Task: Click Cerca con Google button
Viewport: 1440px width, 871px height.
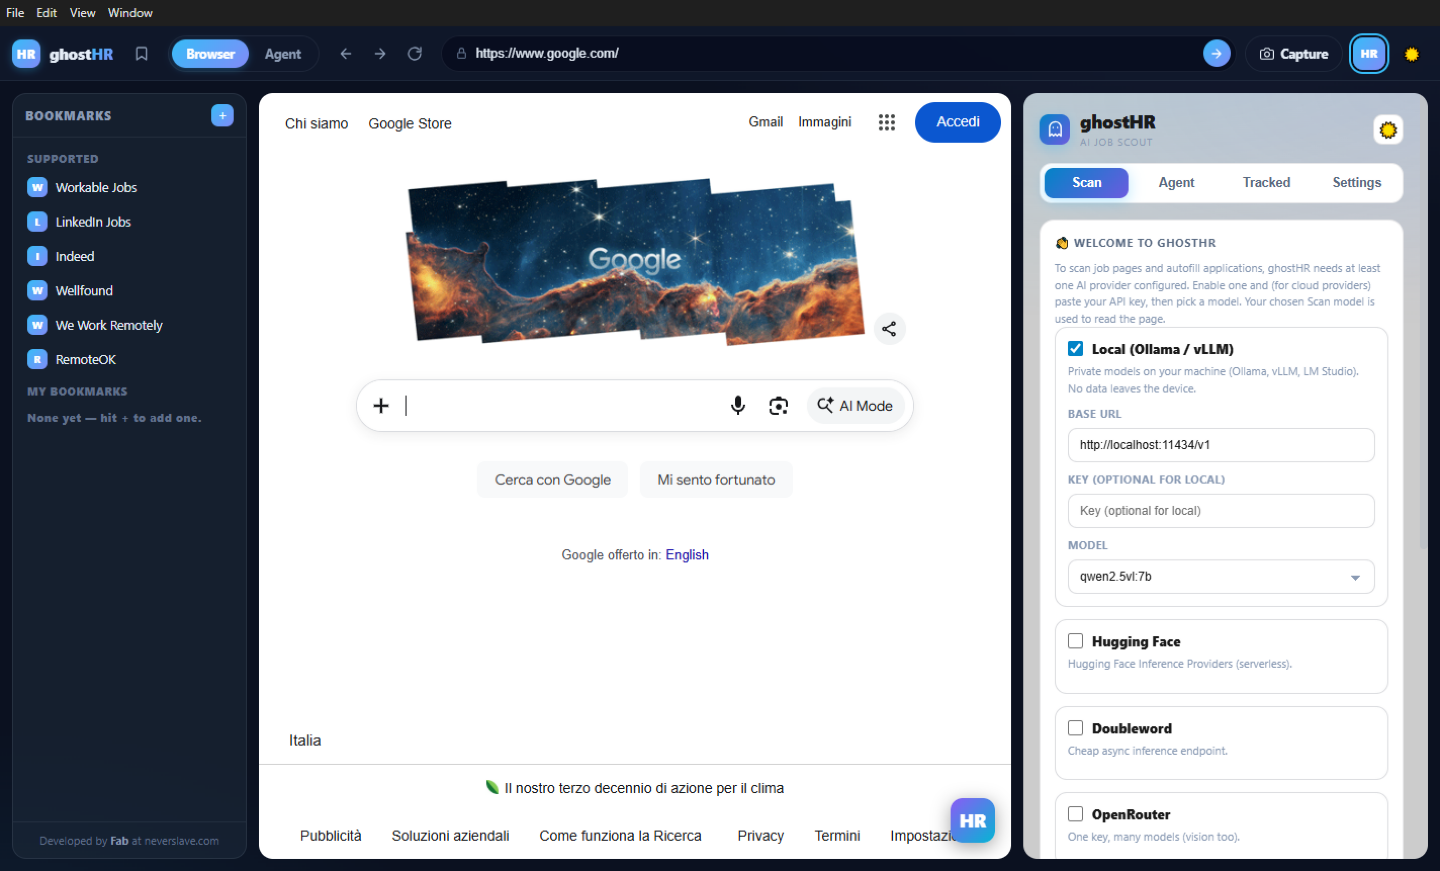Action: coord(553,480)
